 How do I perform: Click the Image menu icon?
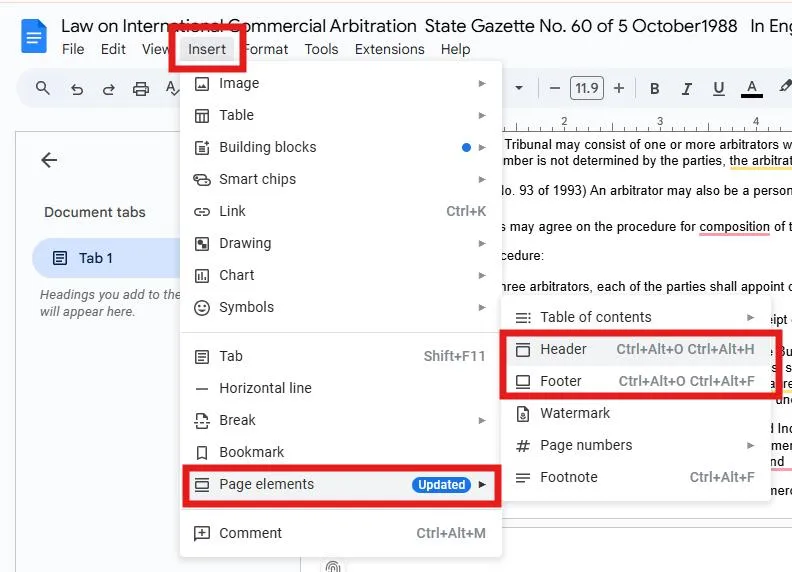tap(202, 83)
